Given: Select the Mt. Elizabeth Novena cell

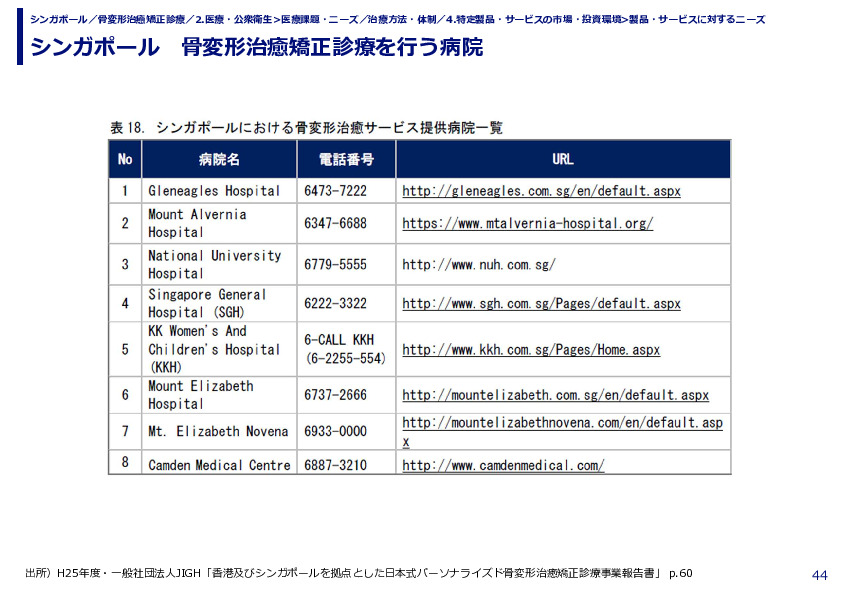Looking at the screenshot, I should pyautogui.click(x=219, y=431).
